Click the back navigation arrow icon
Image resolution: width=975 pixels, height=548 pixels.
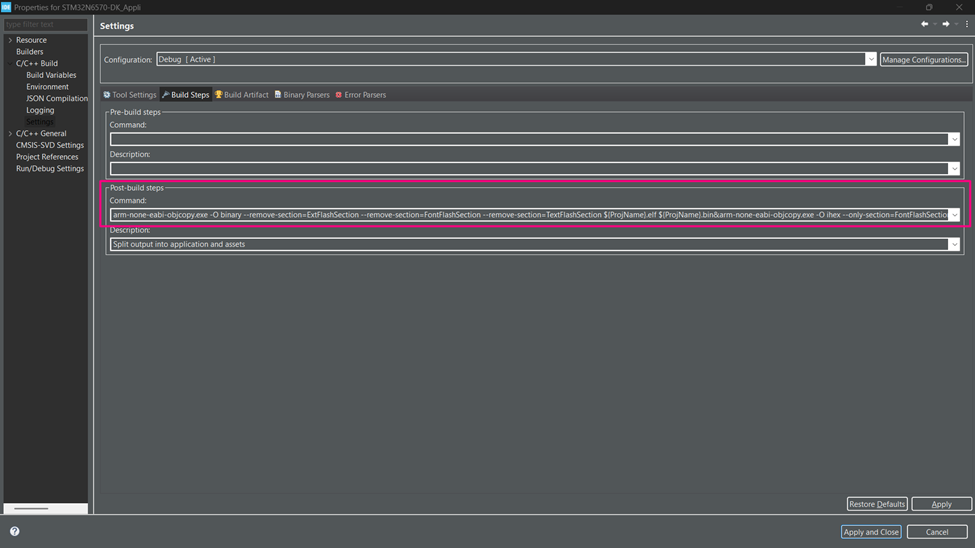925,24
